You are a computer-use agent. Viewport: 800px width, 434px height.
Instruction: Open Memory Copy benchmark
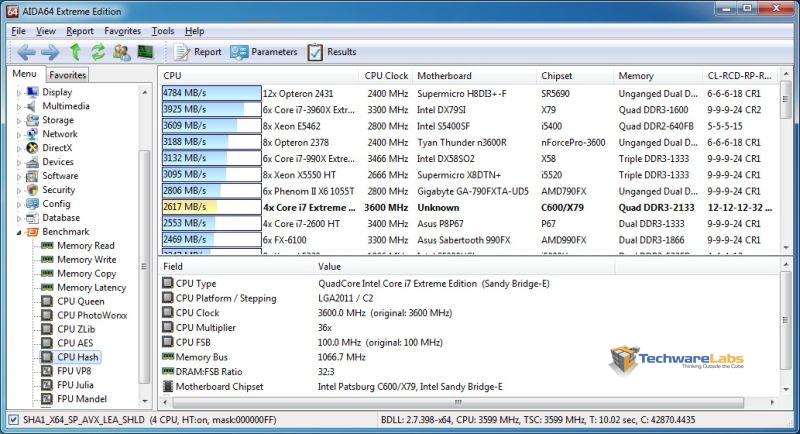(x=87, y=274)
